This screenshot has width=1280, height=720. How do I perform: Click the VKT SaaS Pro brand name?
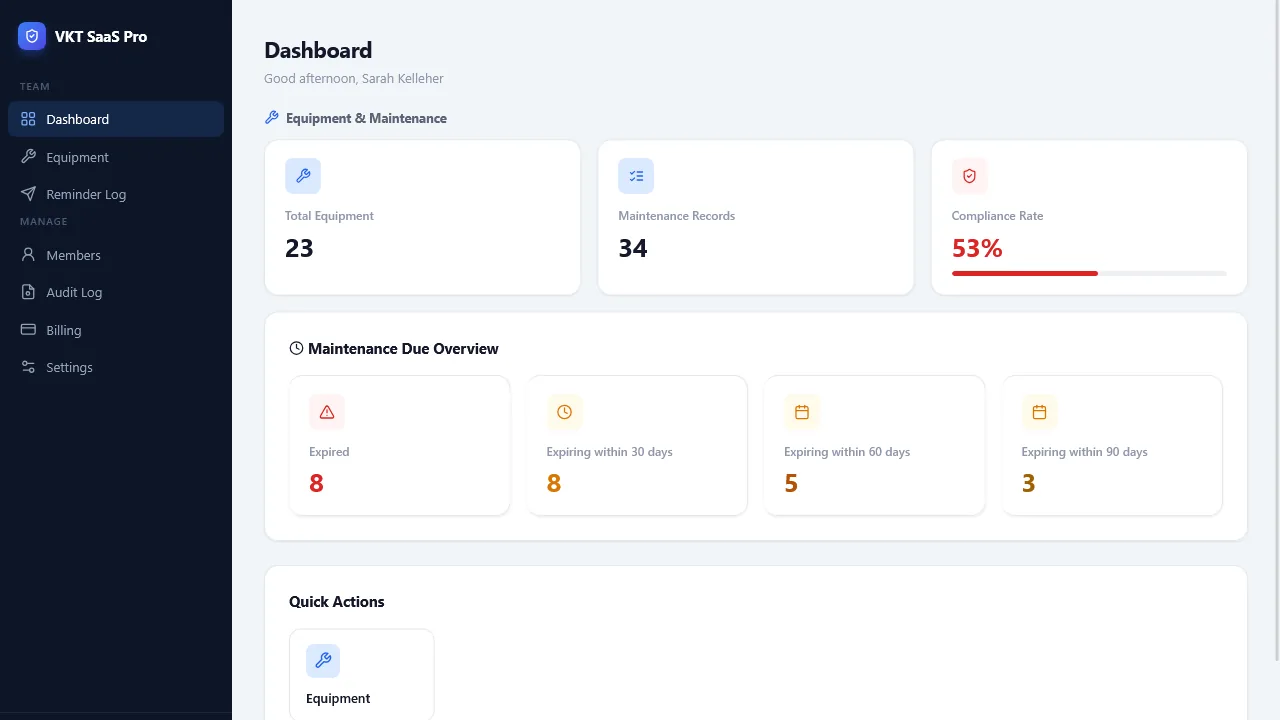[x=101, y=36]
